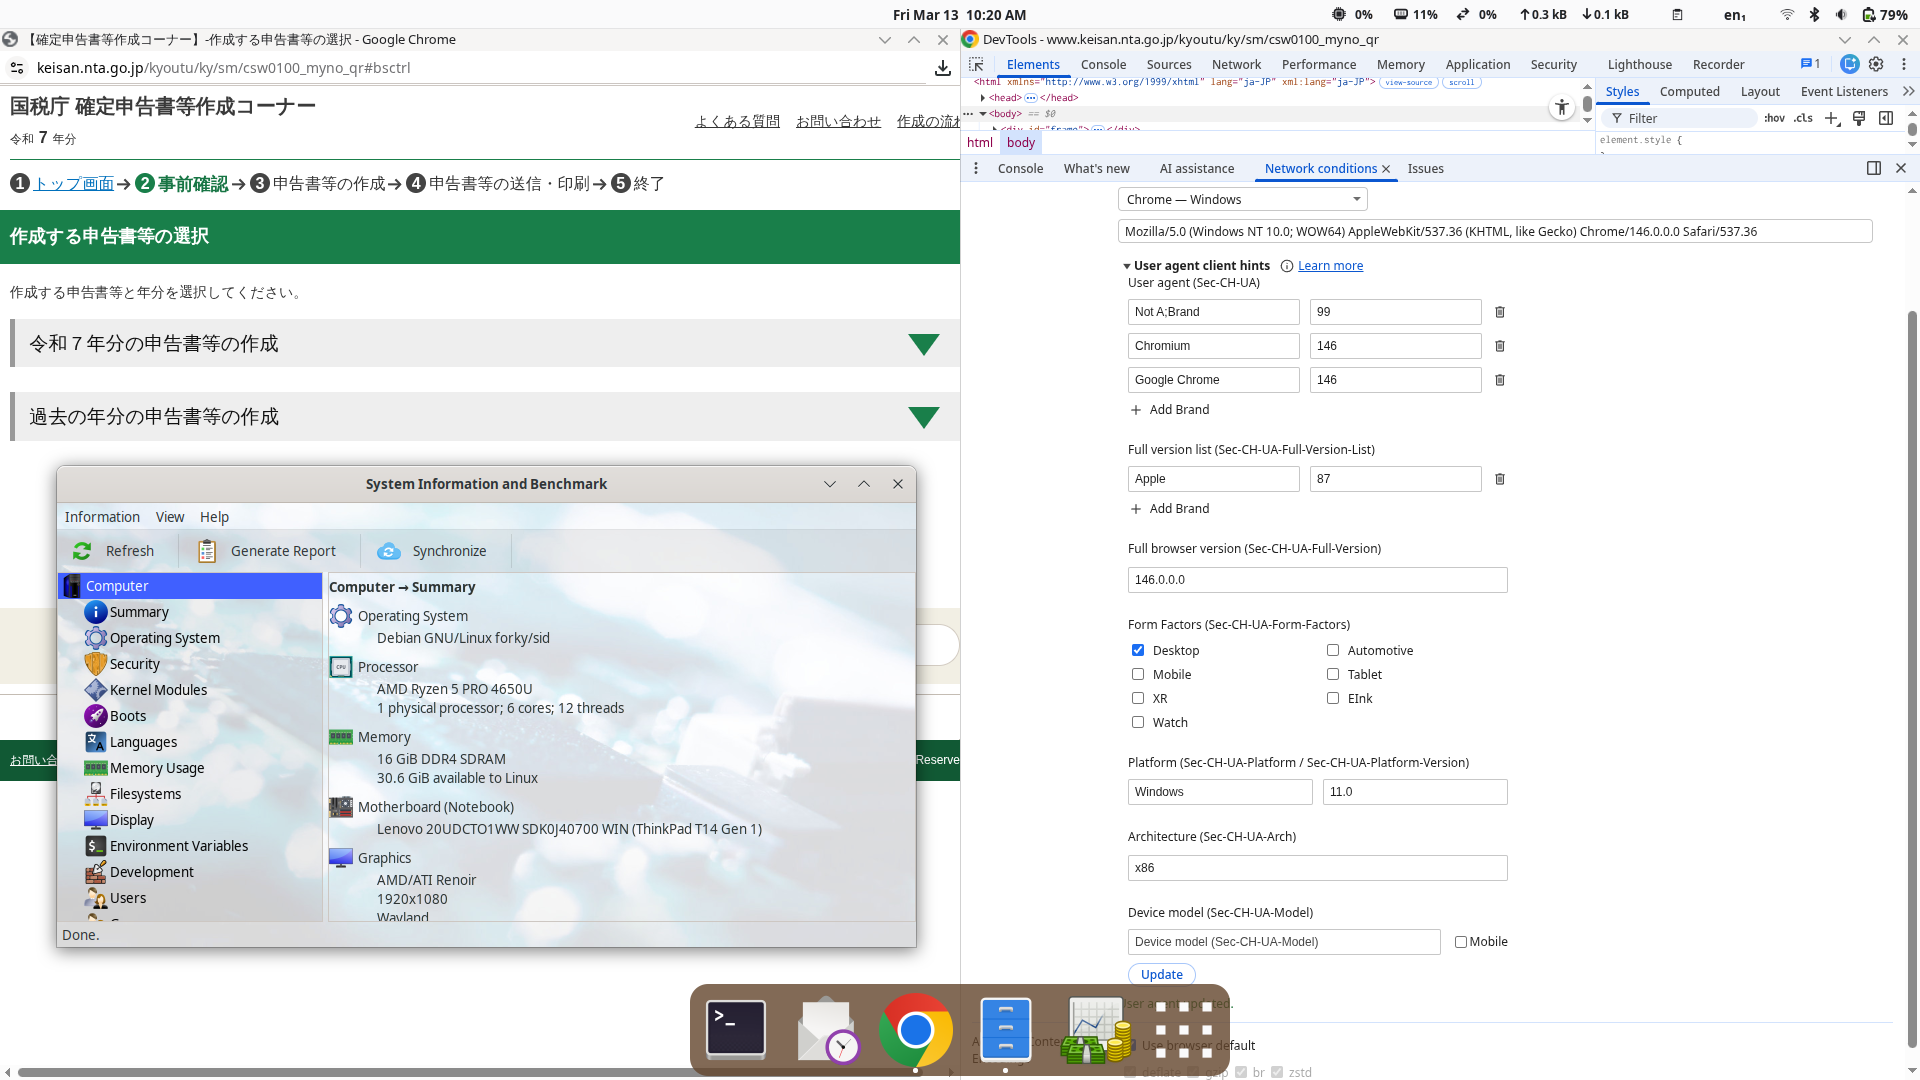Click the Generate Report toolbar icon
The height and width of the screenshot is (1080, 1920).
point(207,551)
